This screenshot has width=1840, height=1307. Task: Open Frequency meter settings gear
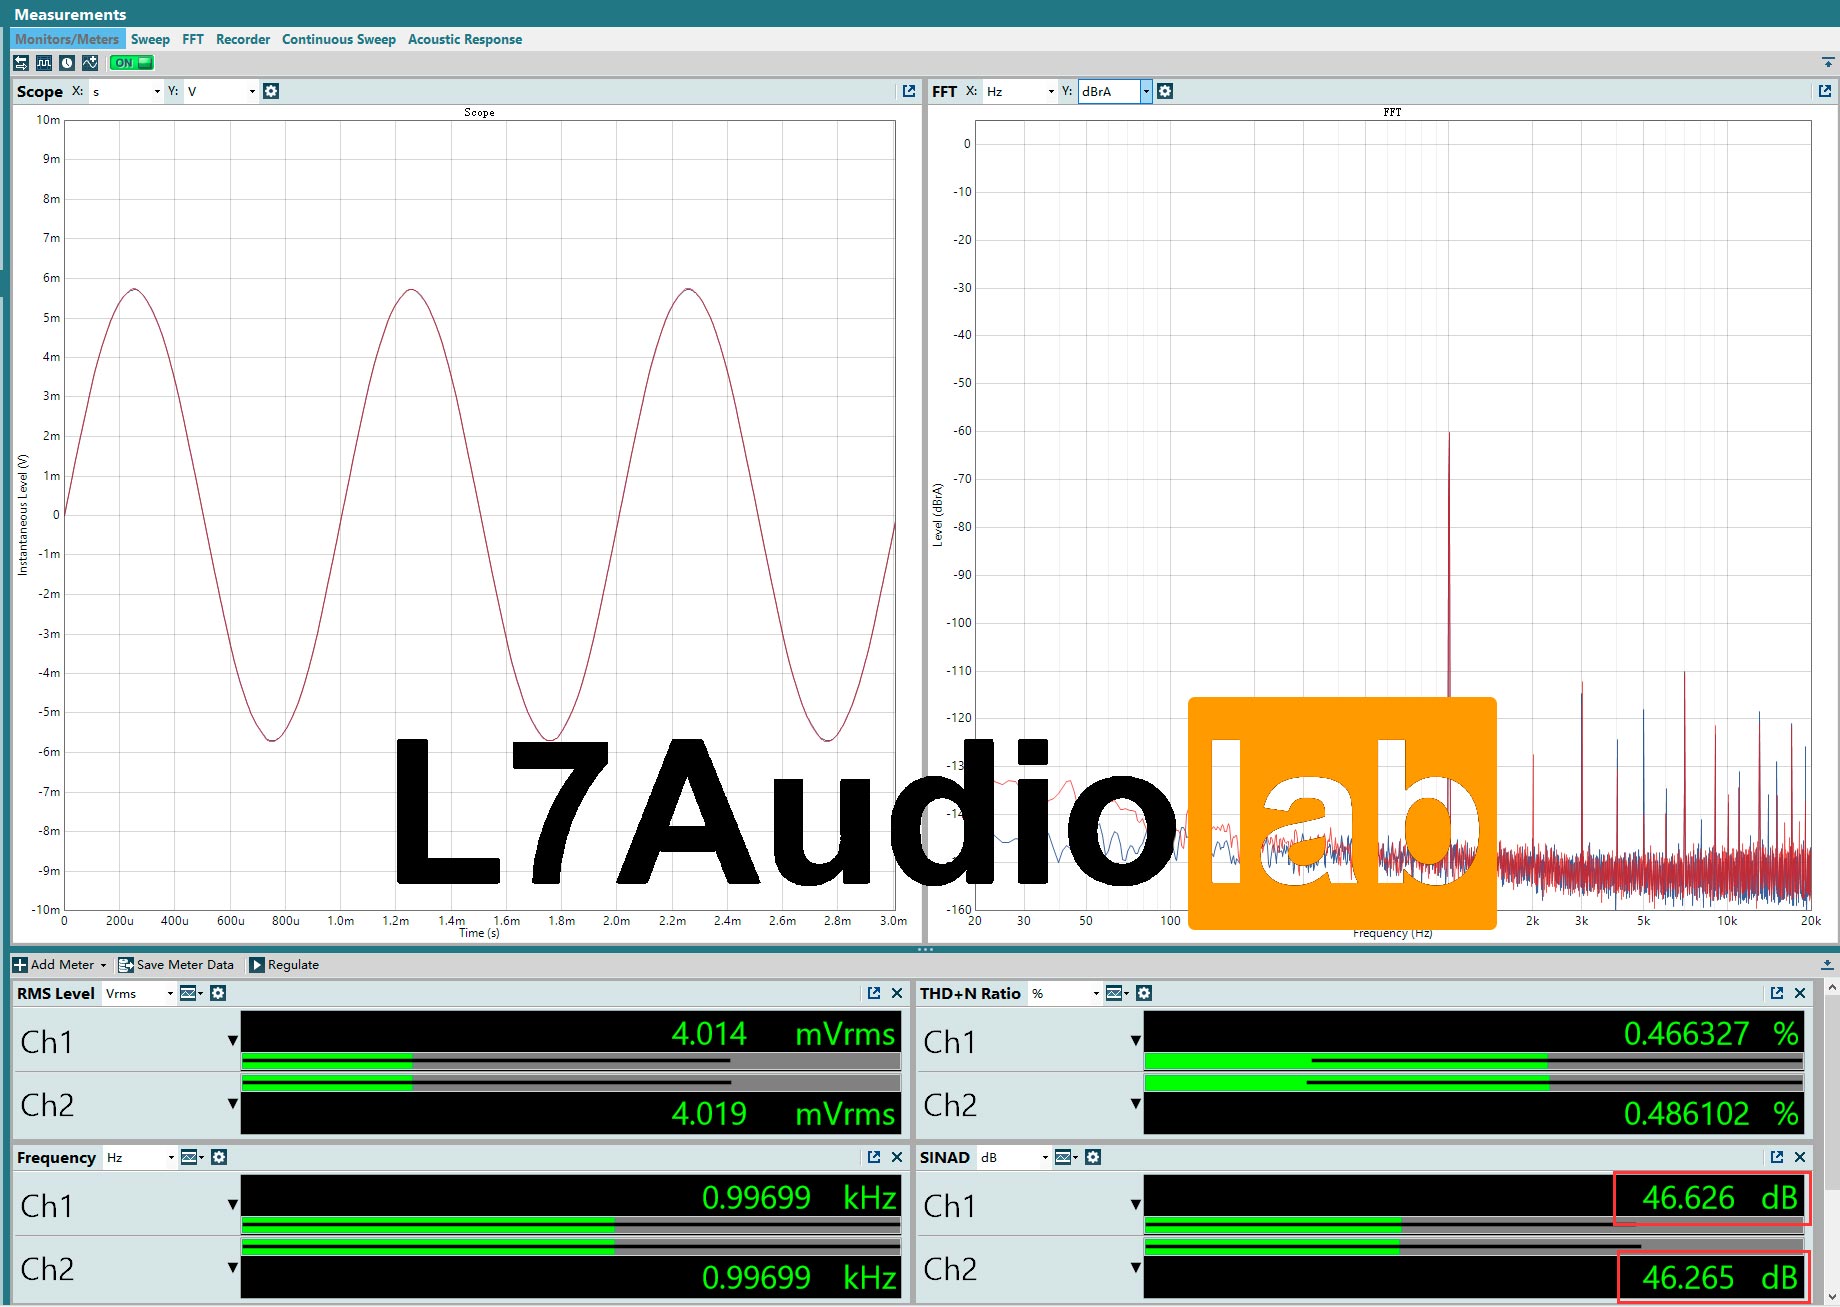click(220, 1157)
